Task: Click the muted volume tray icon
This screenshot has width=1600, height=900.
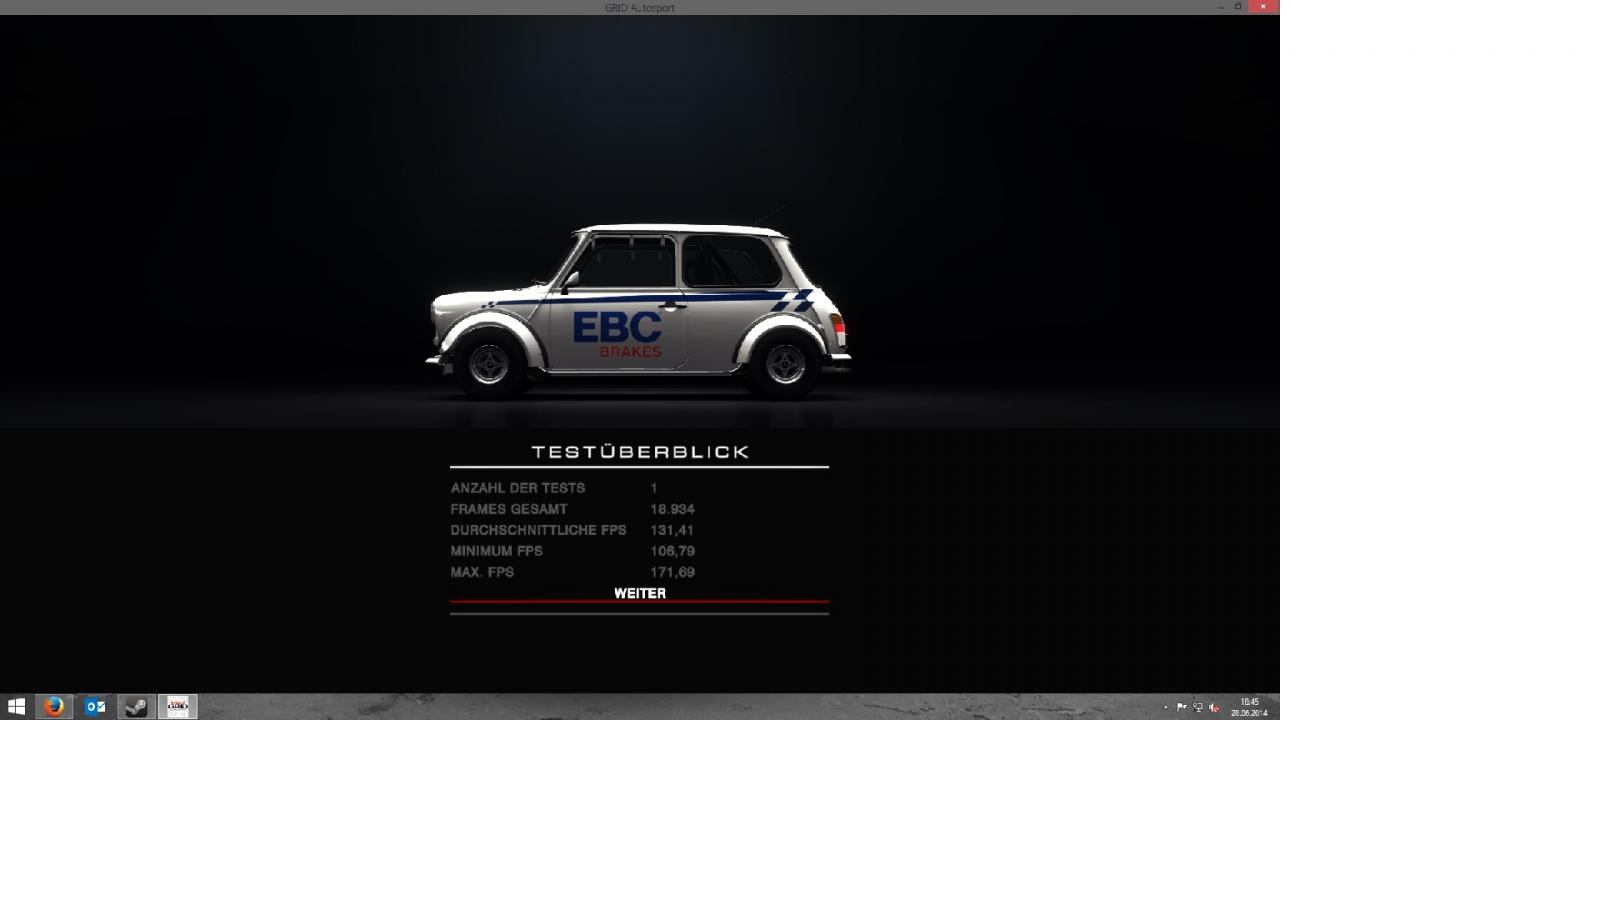Action: tap(1214, 707)
